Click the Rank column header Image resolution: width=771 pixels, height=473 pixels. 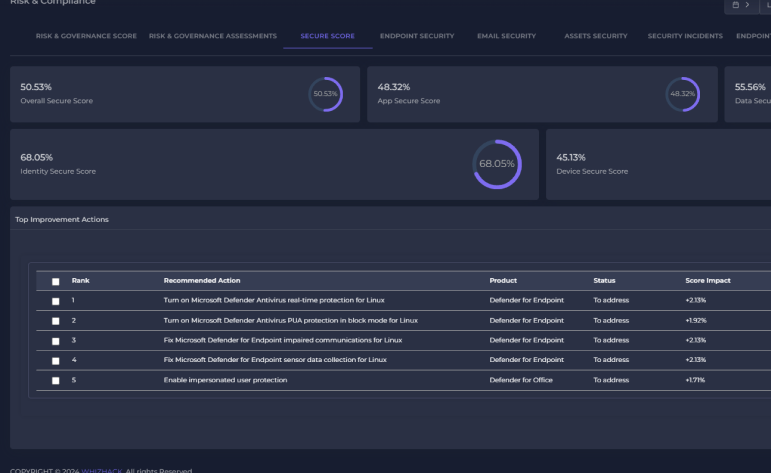point(81,280)
